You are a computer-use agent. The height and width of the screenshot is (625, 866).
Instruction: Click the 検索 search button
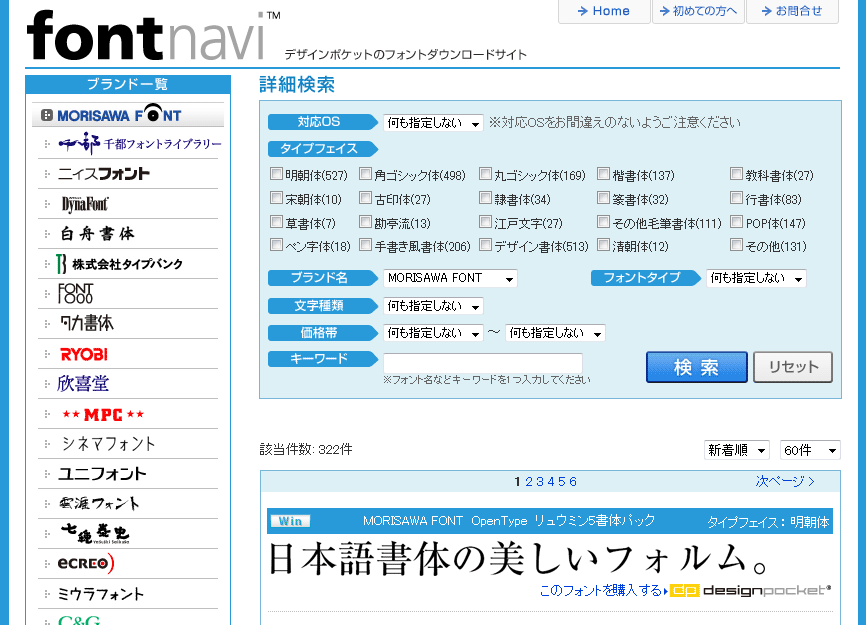(x=696, y=367)
